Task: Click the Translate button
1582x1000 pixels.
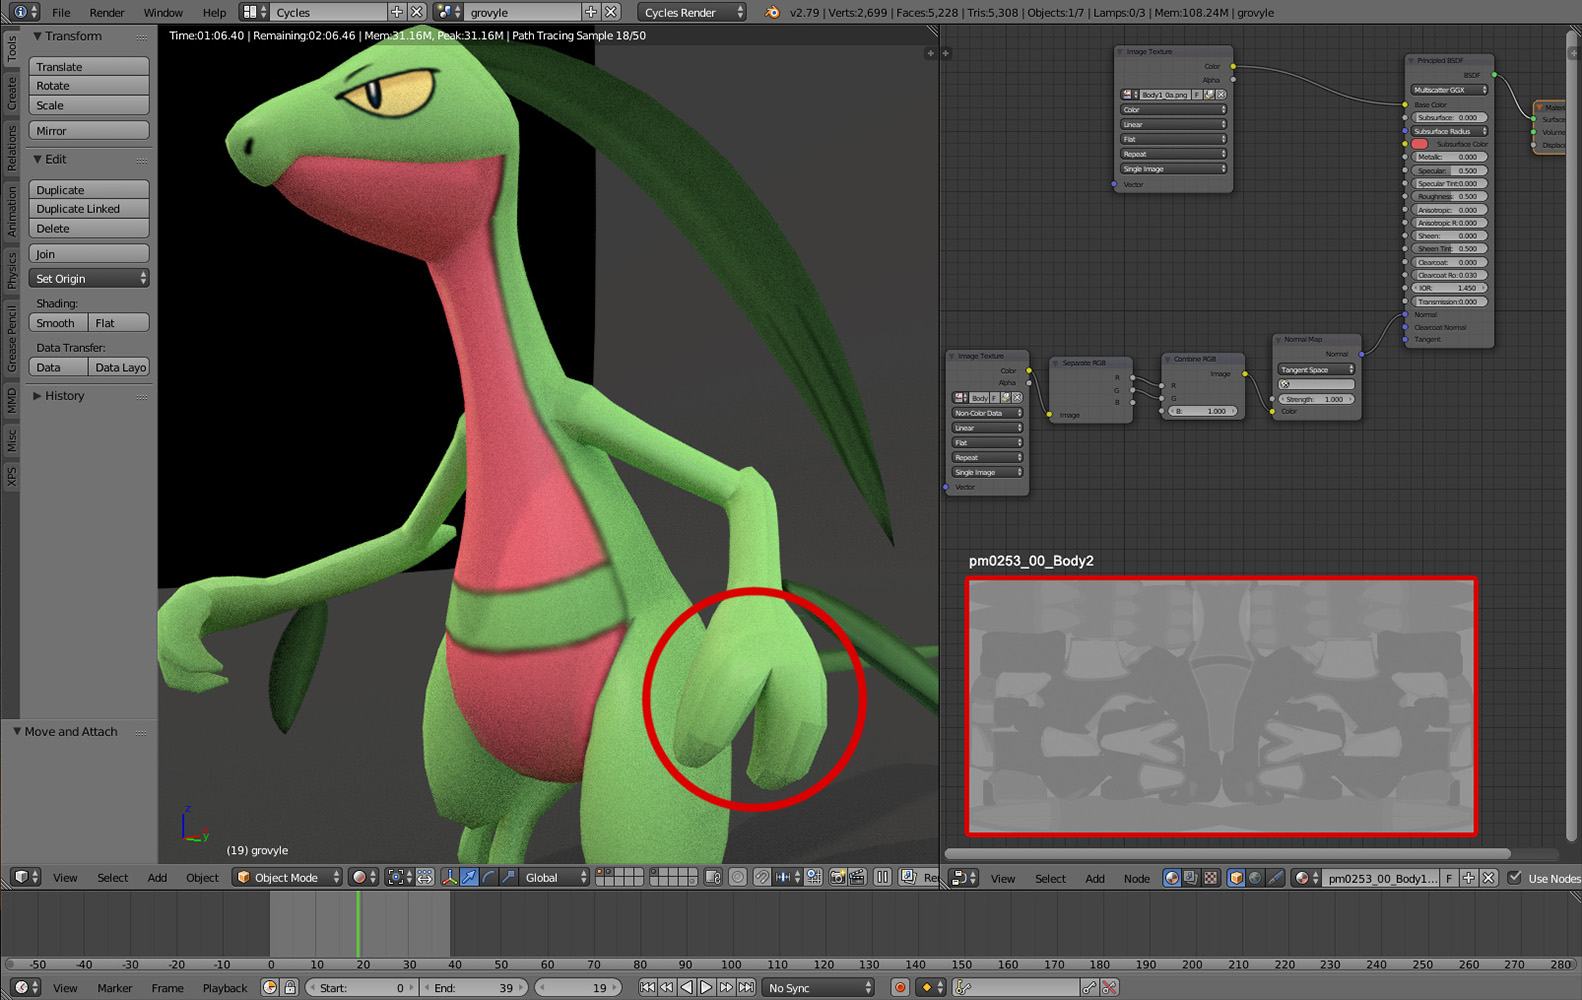Action: click(89, 66)
